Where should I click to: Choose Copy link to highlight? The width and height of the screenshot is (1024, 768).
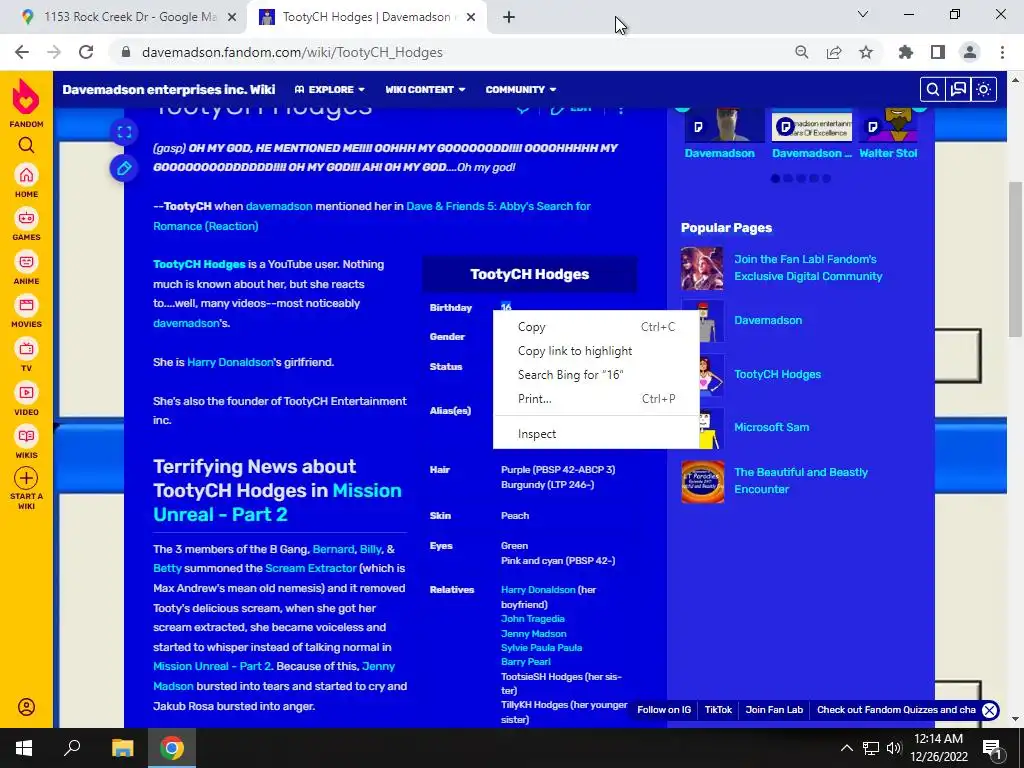tap(596, 351)
